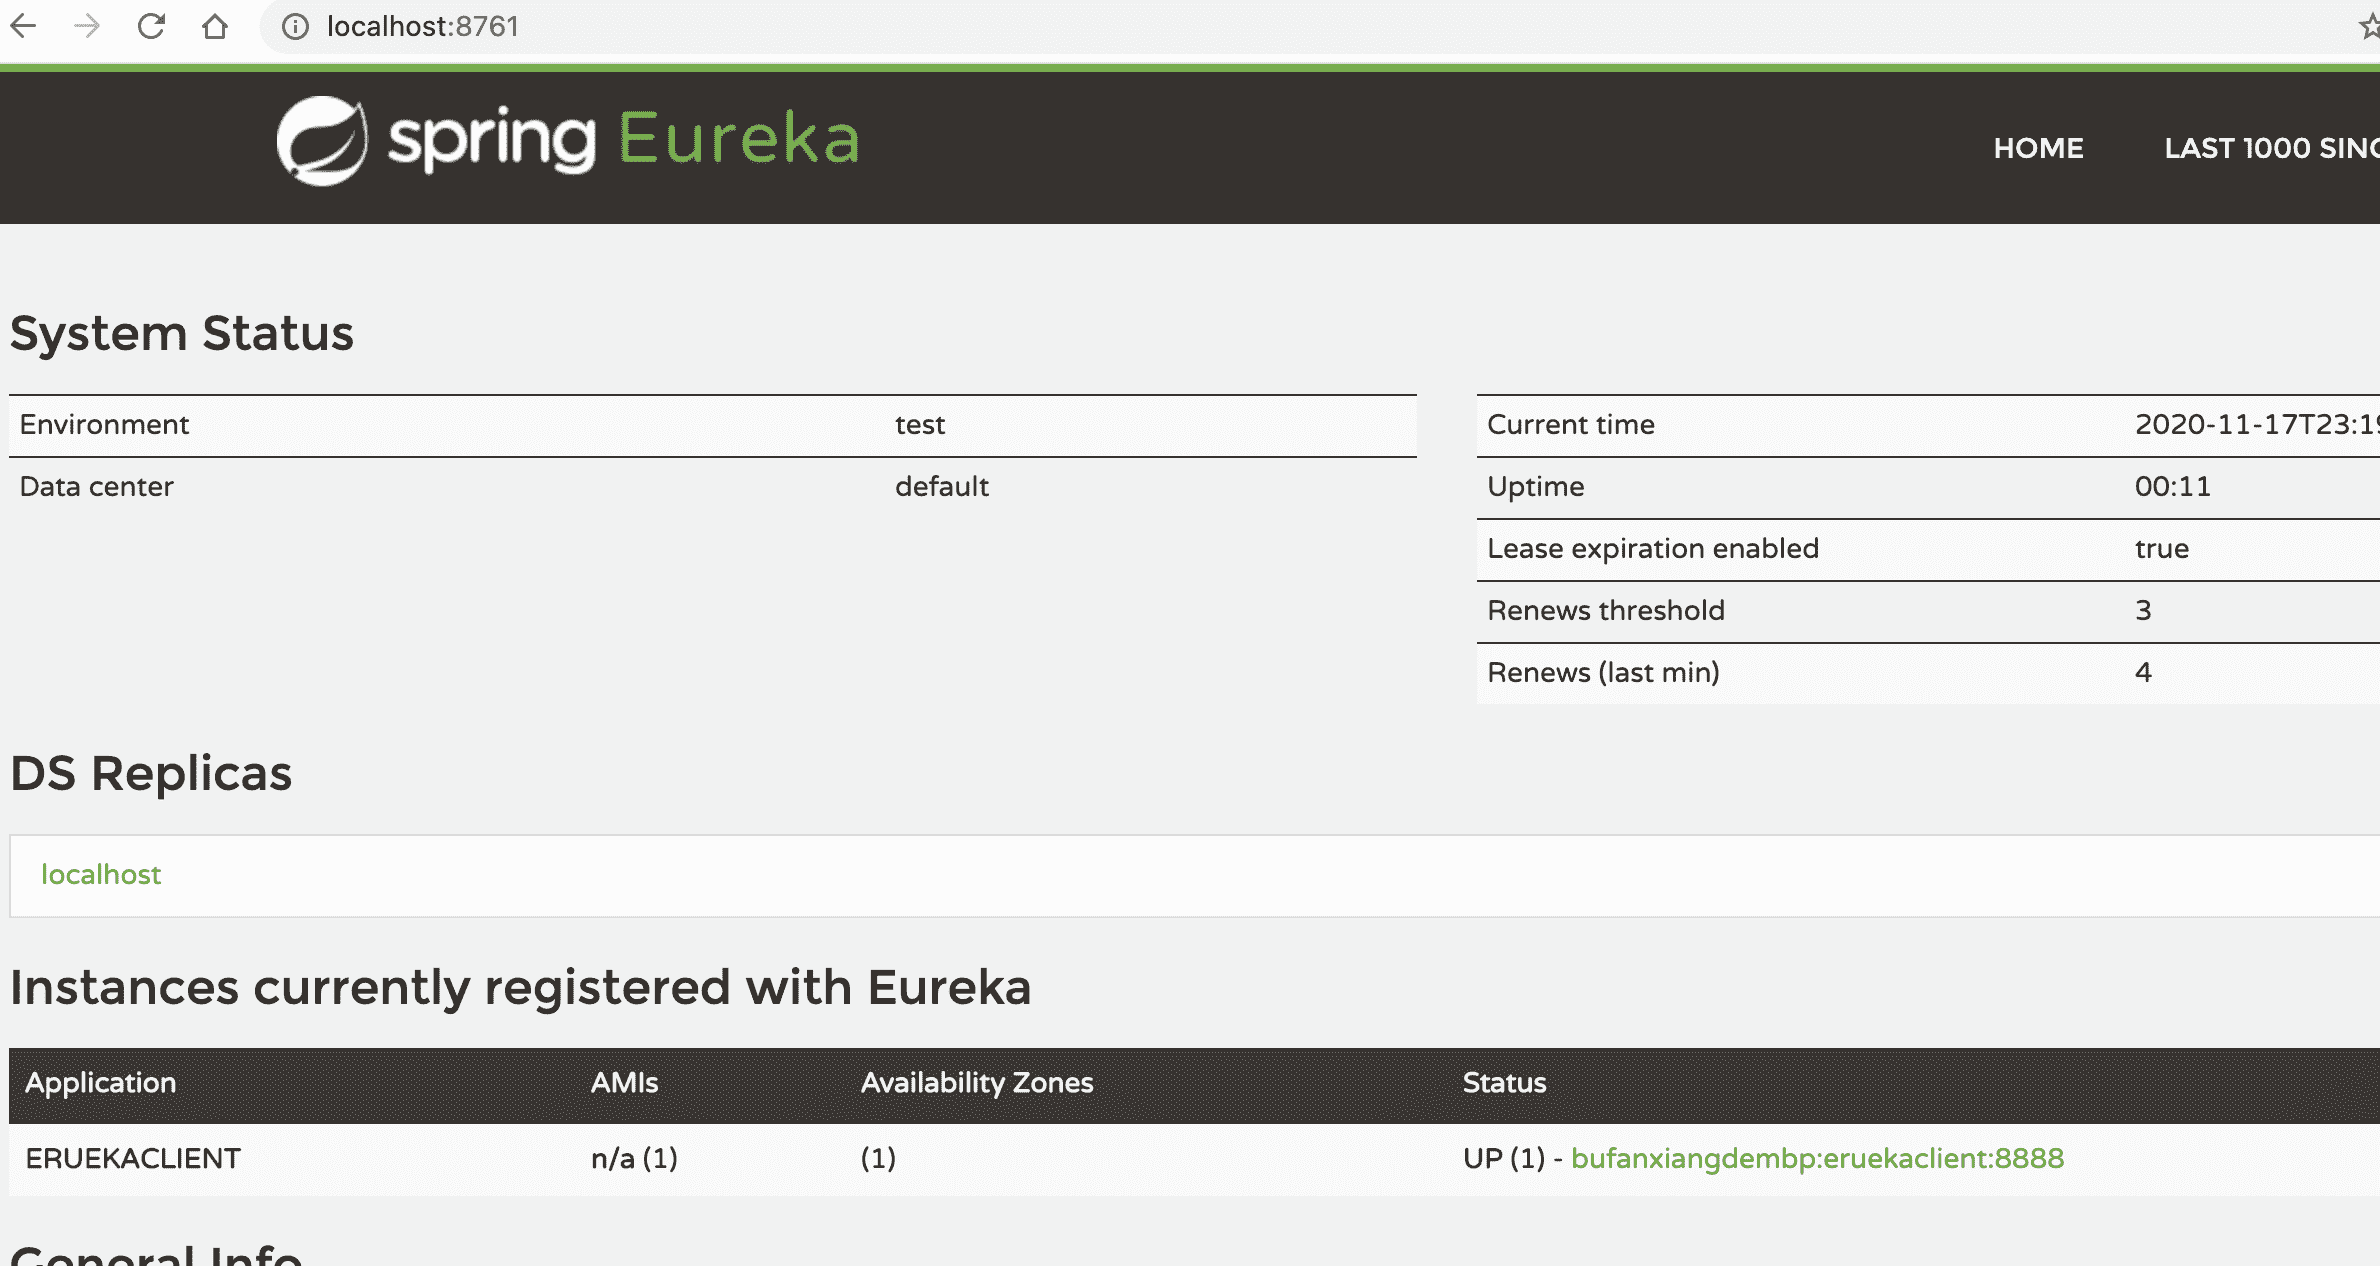Open the HOME navigation item
Screen dimensions: 2380x1266
2038,148
